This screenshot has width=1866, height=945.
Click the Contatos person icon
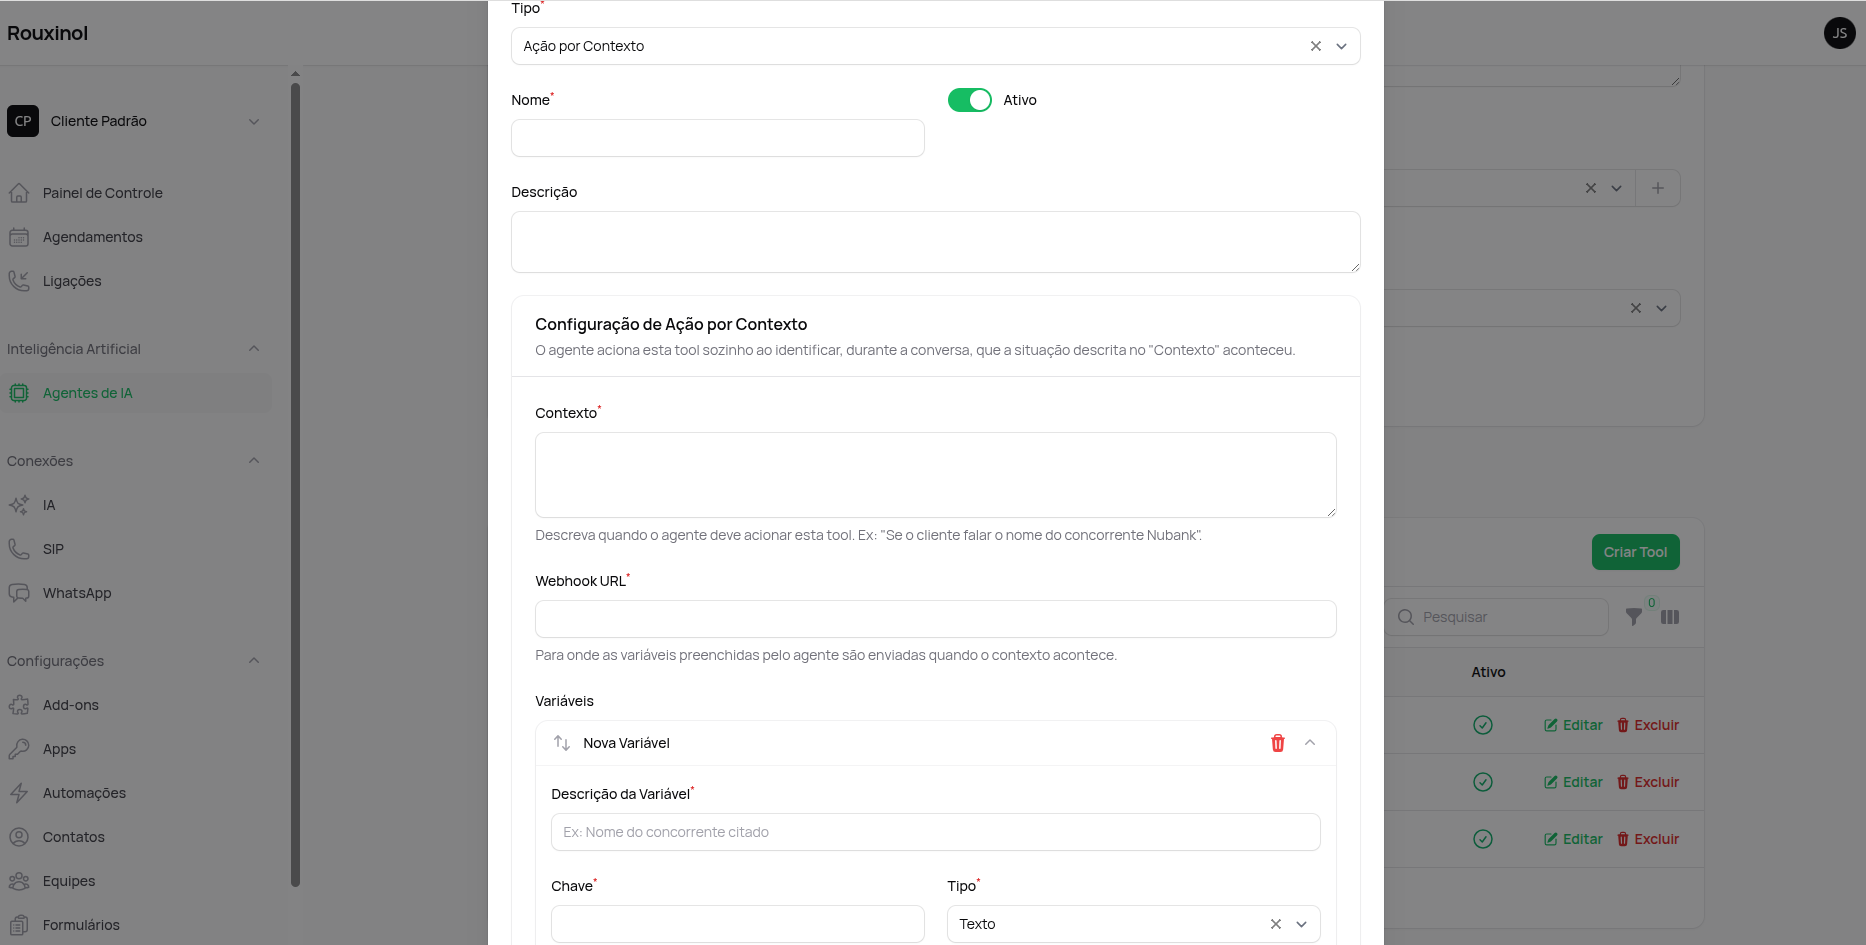19,837
